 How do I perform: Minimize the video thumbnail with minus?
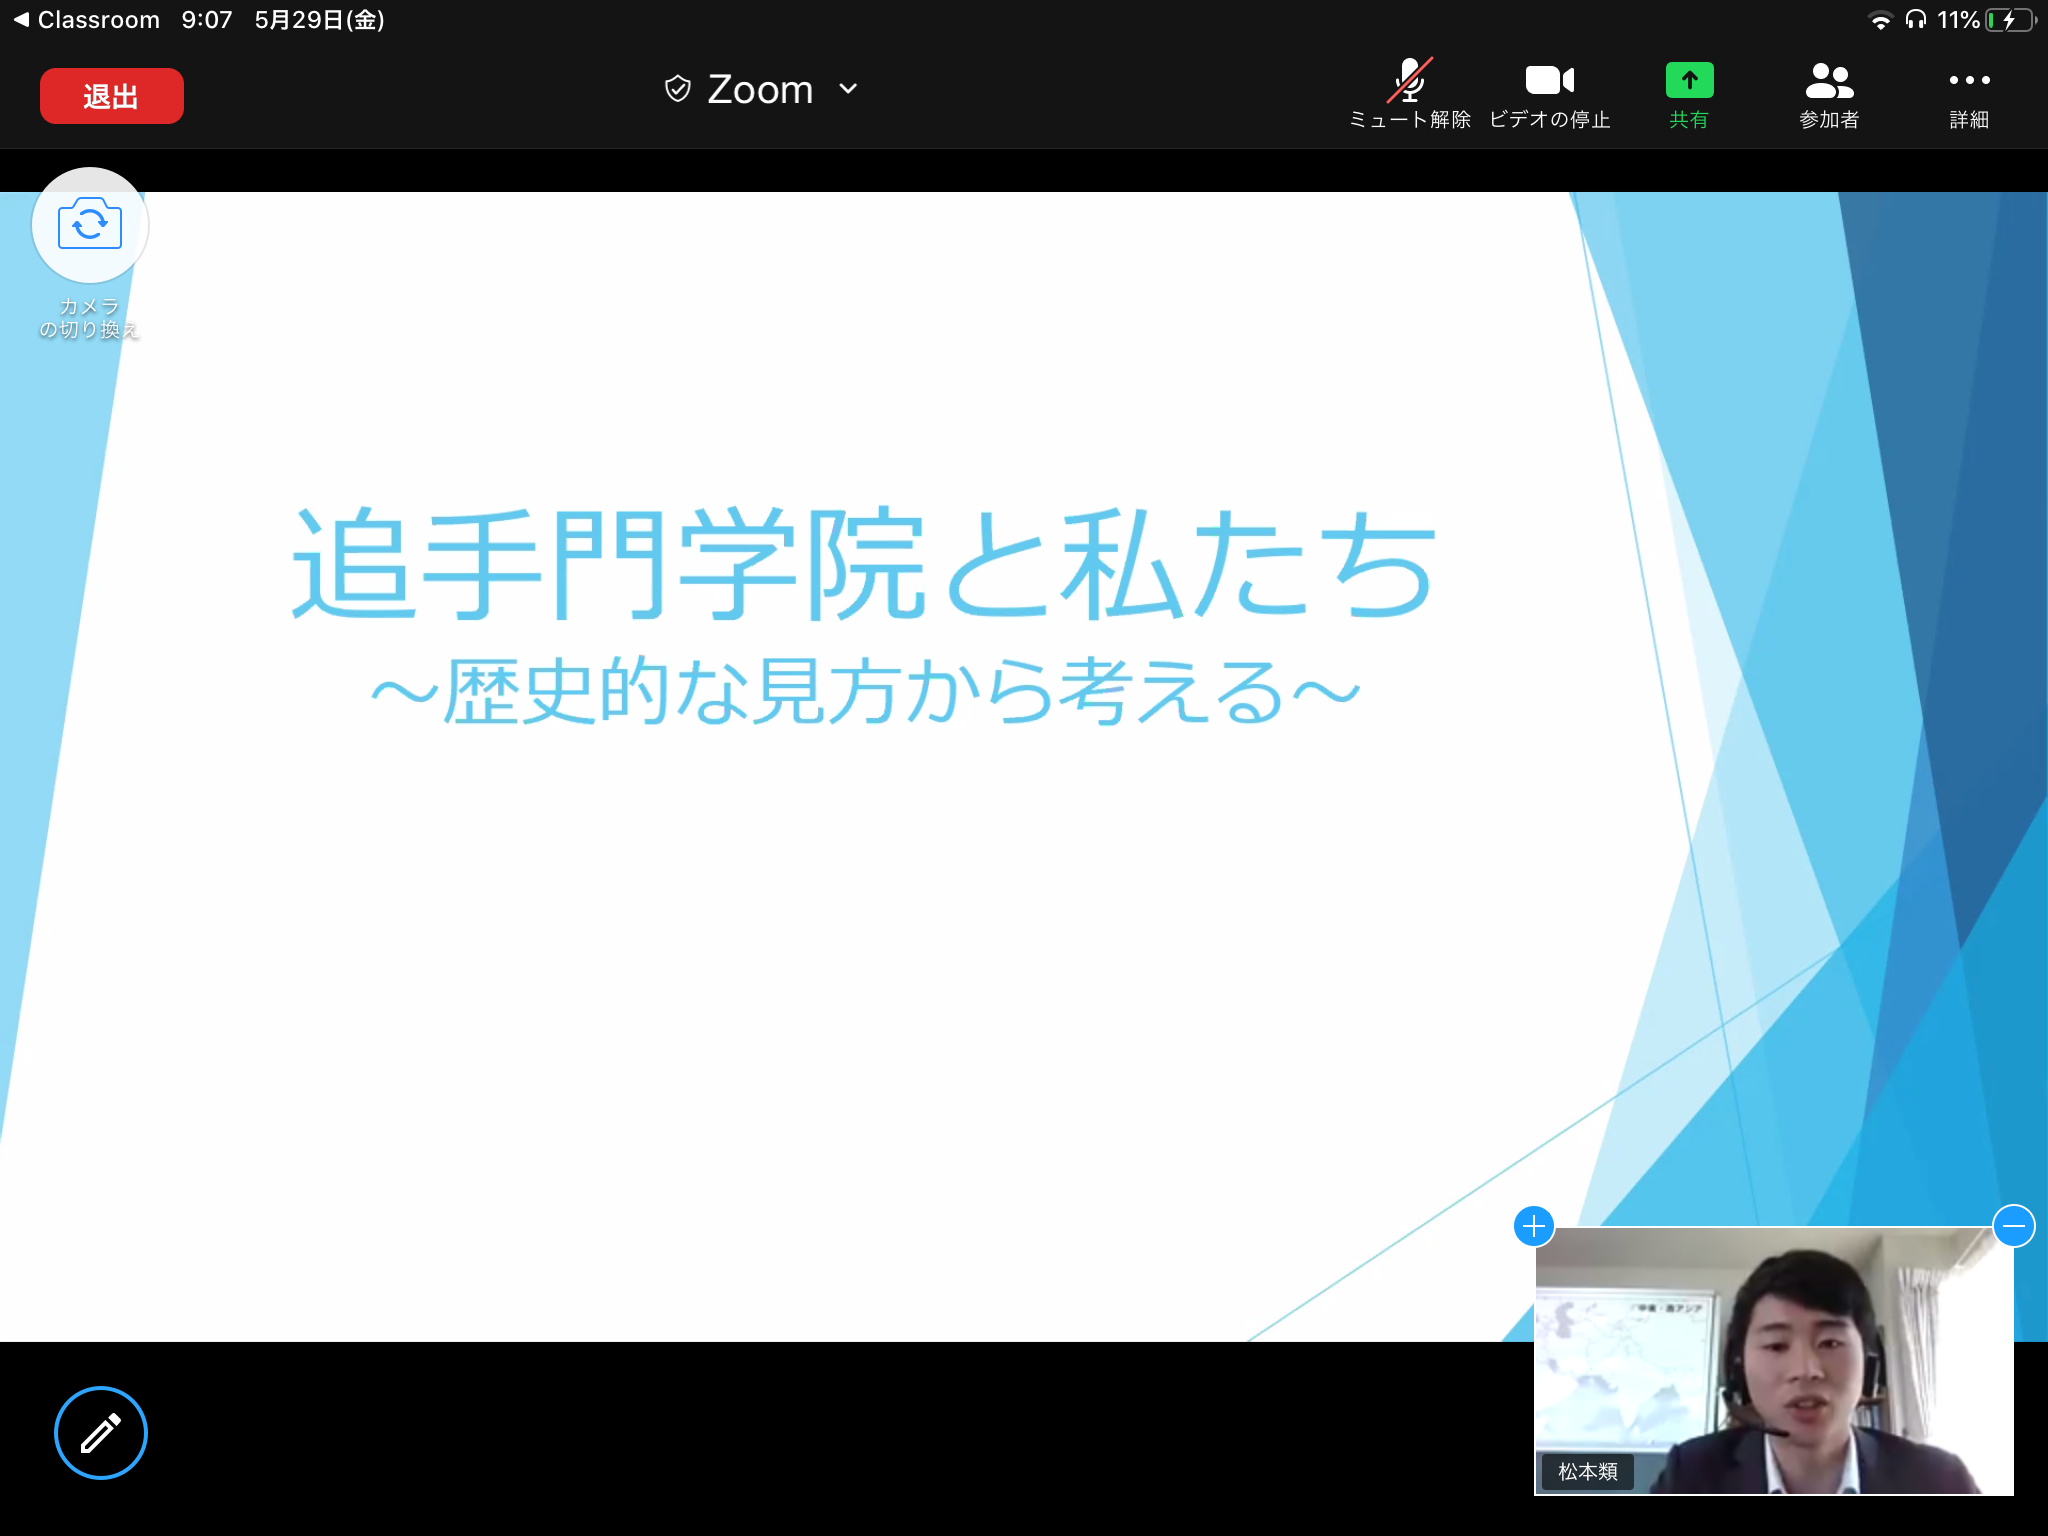(x=2013, y=1226)
